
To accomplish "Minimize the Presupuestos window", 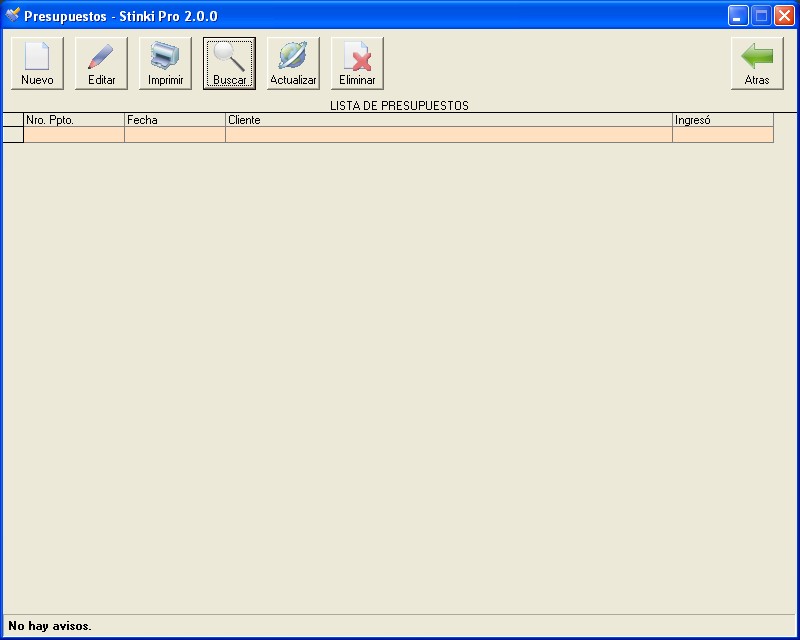I will coord(738,16).
